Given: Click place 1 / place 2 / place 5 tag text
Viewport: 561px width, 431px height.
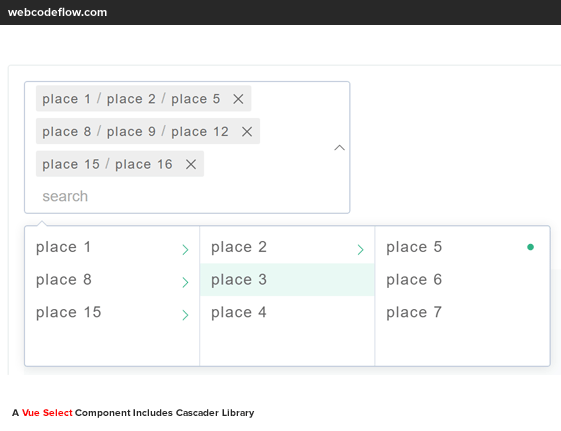Looking at the screenshot, I should click(131, 99).
